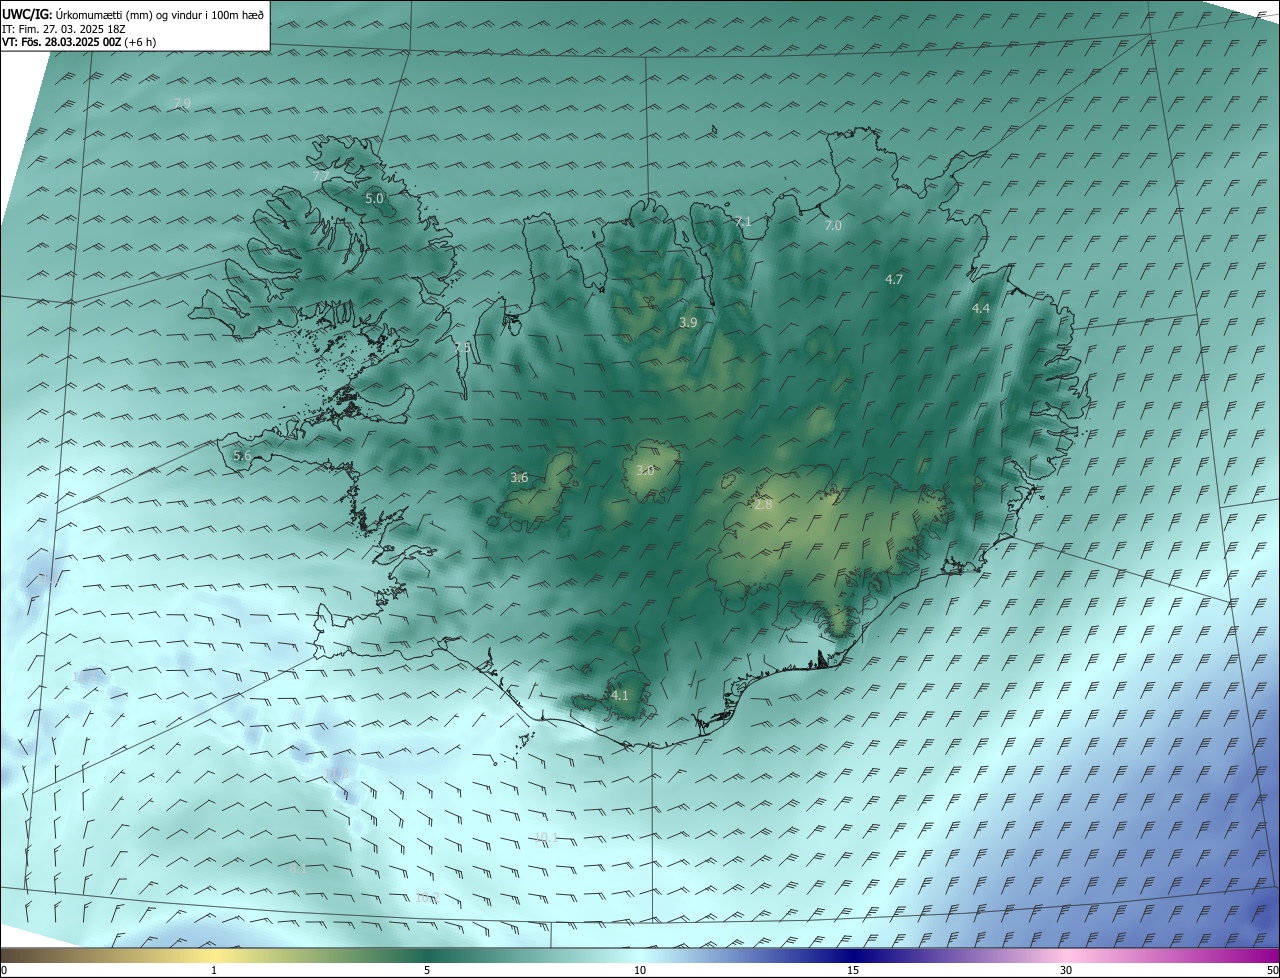Click the 3.6 value label on the glacier
Screen dimensions: 1280x978
[519, 478]
